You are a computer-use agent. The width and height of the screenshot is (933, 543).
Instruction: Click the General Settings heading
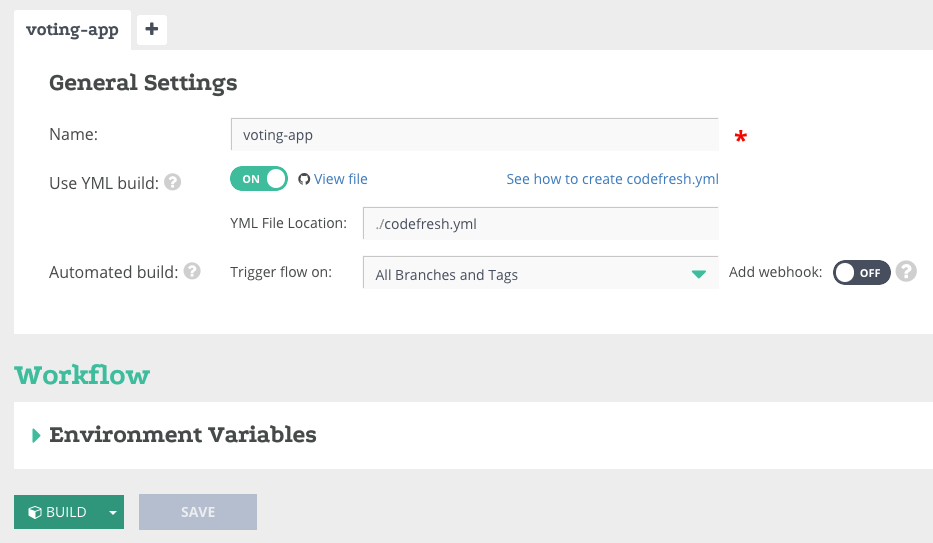coord(143,82)
